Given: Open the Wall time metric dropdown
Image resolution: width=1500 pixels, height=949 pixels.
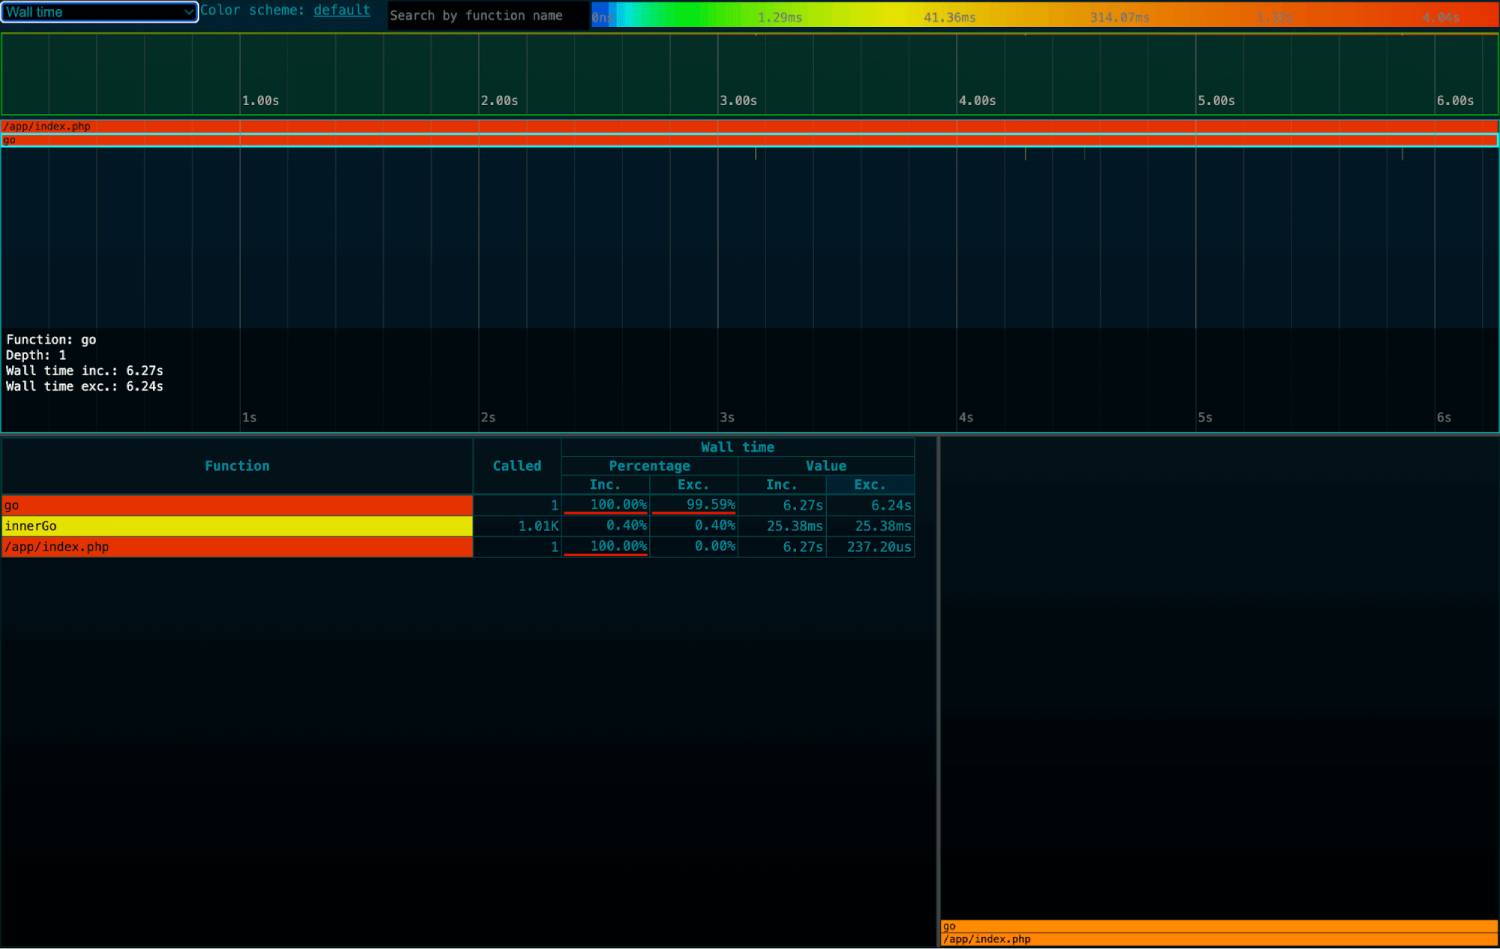Looking at the screenshot, I should click(x=97, y=12).
